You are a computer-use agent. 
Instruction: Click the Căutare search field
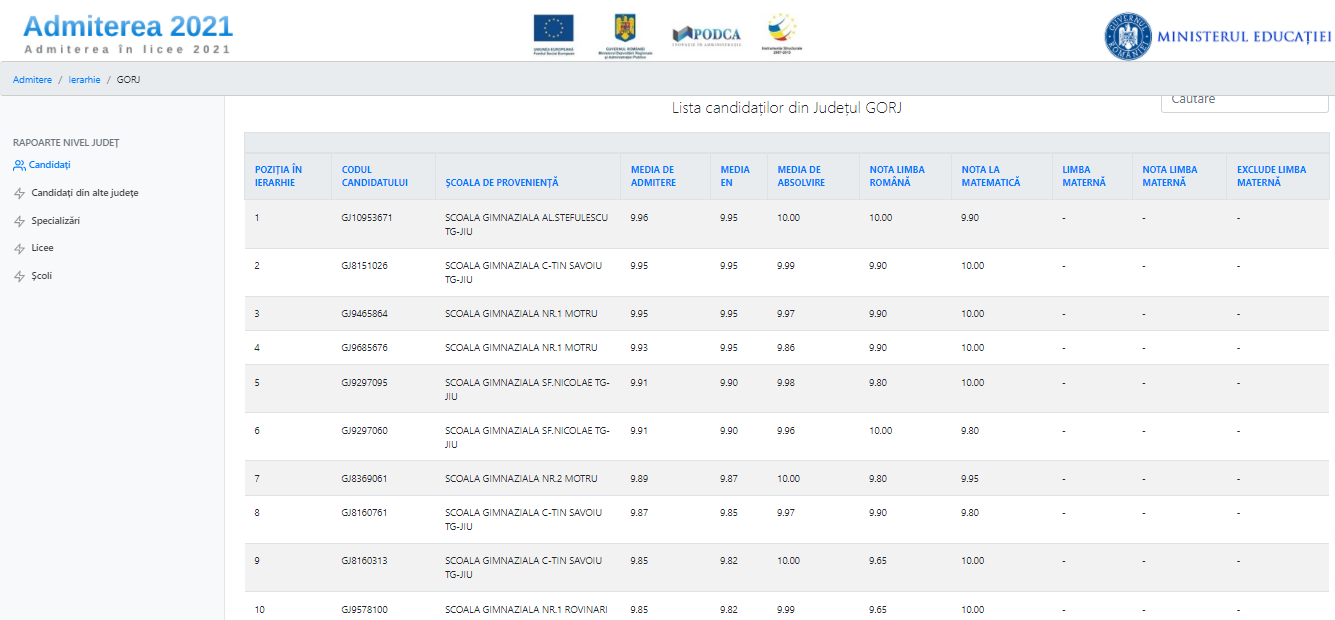click(1244, 100)
